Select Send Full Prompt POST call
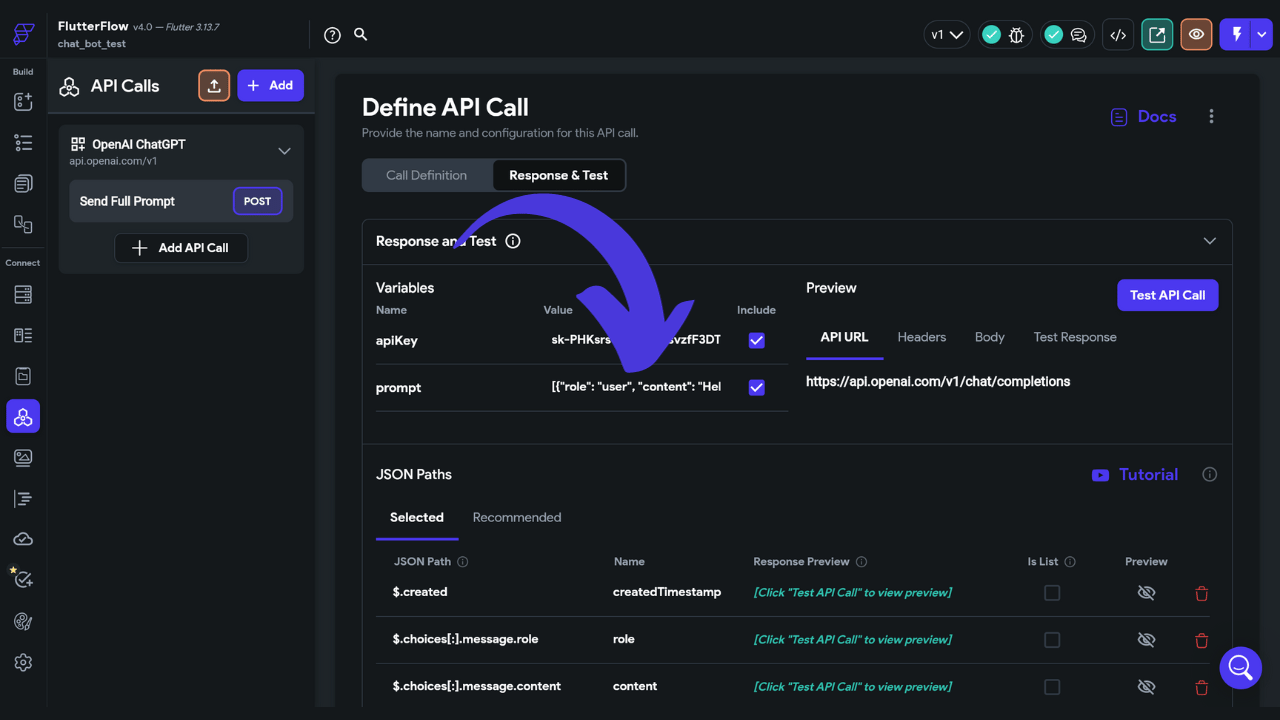 (181, 201)
